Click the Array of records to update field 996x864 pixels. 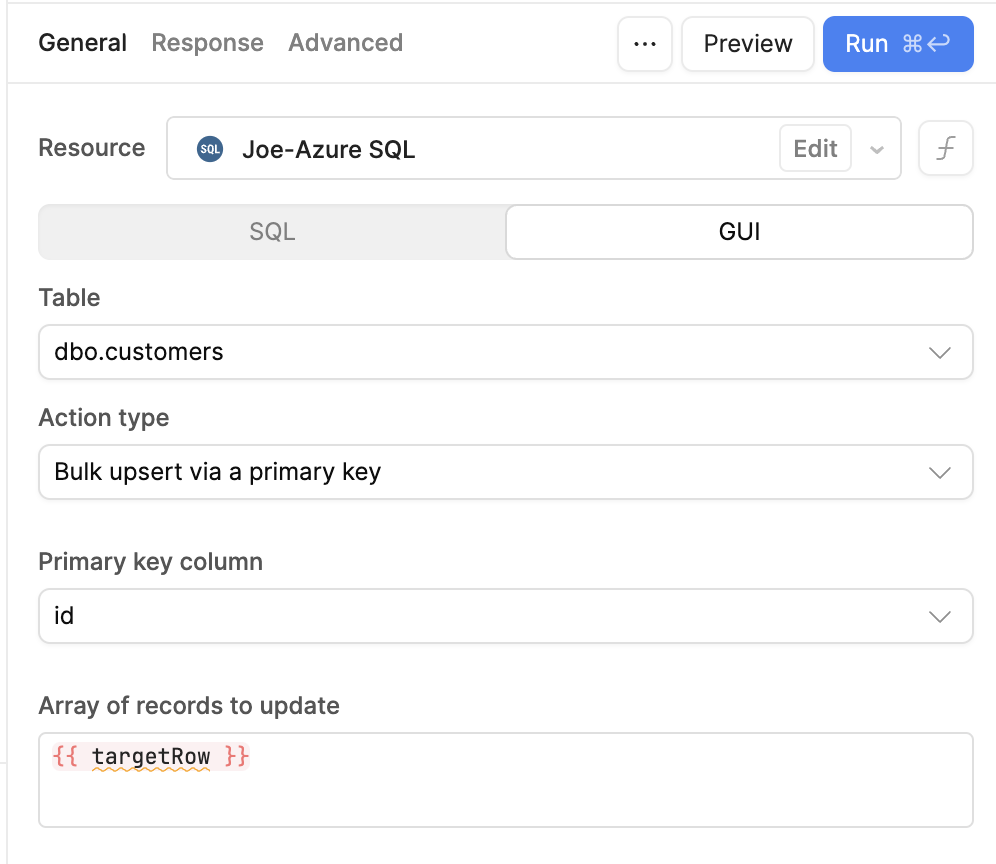click(x=506, y=780)
